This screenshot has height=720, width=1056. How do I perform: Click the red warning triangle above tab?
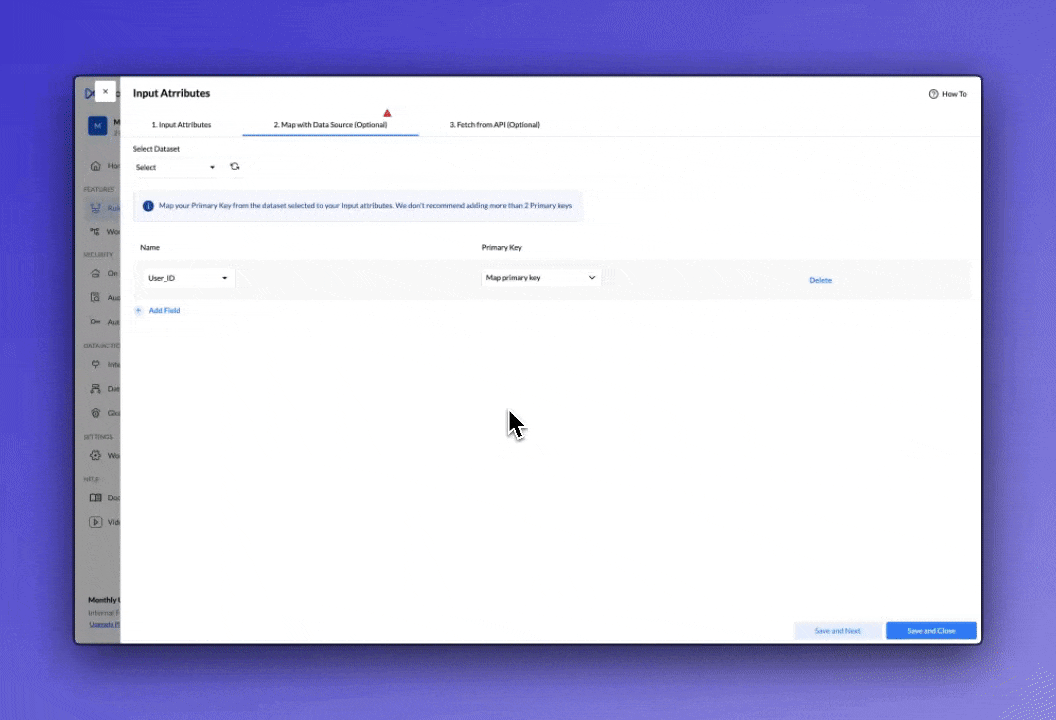pos(387,113)
